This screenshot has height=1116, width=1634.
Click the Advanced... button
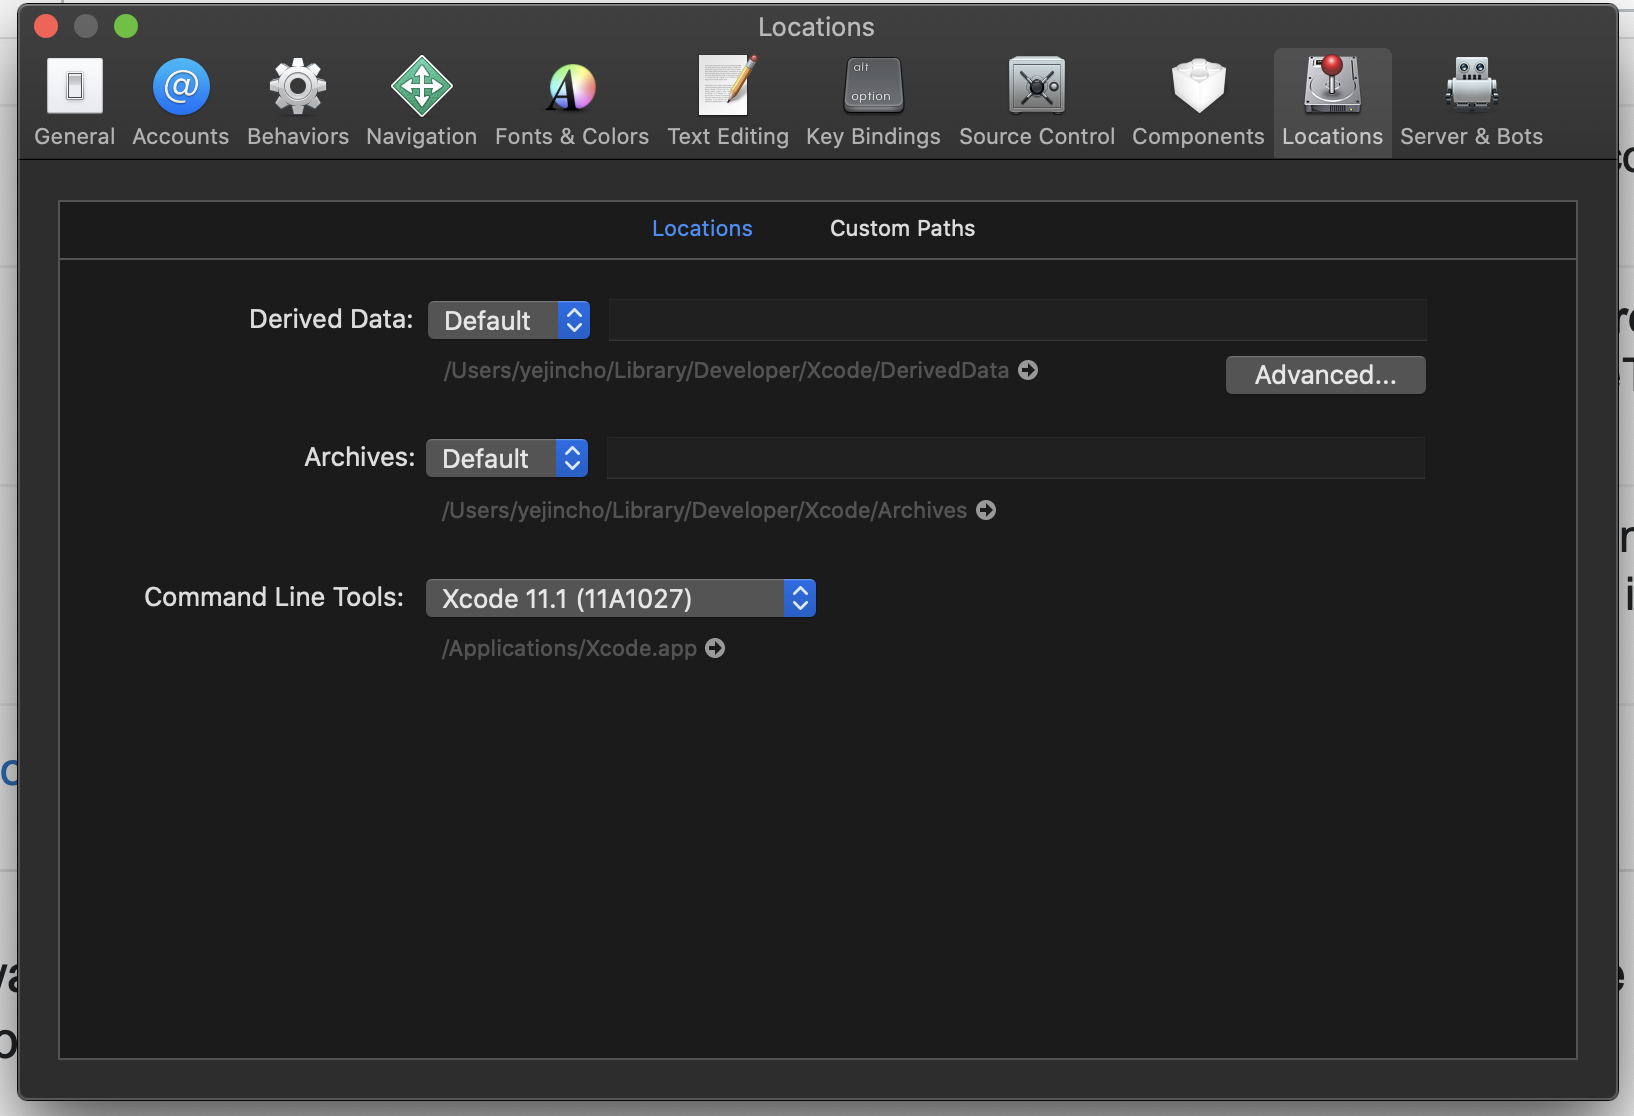[x=1325, y=375]
